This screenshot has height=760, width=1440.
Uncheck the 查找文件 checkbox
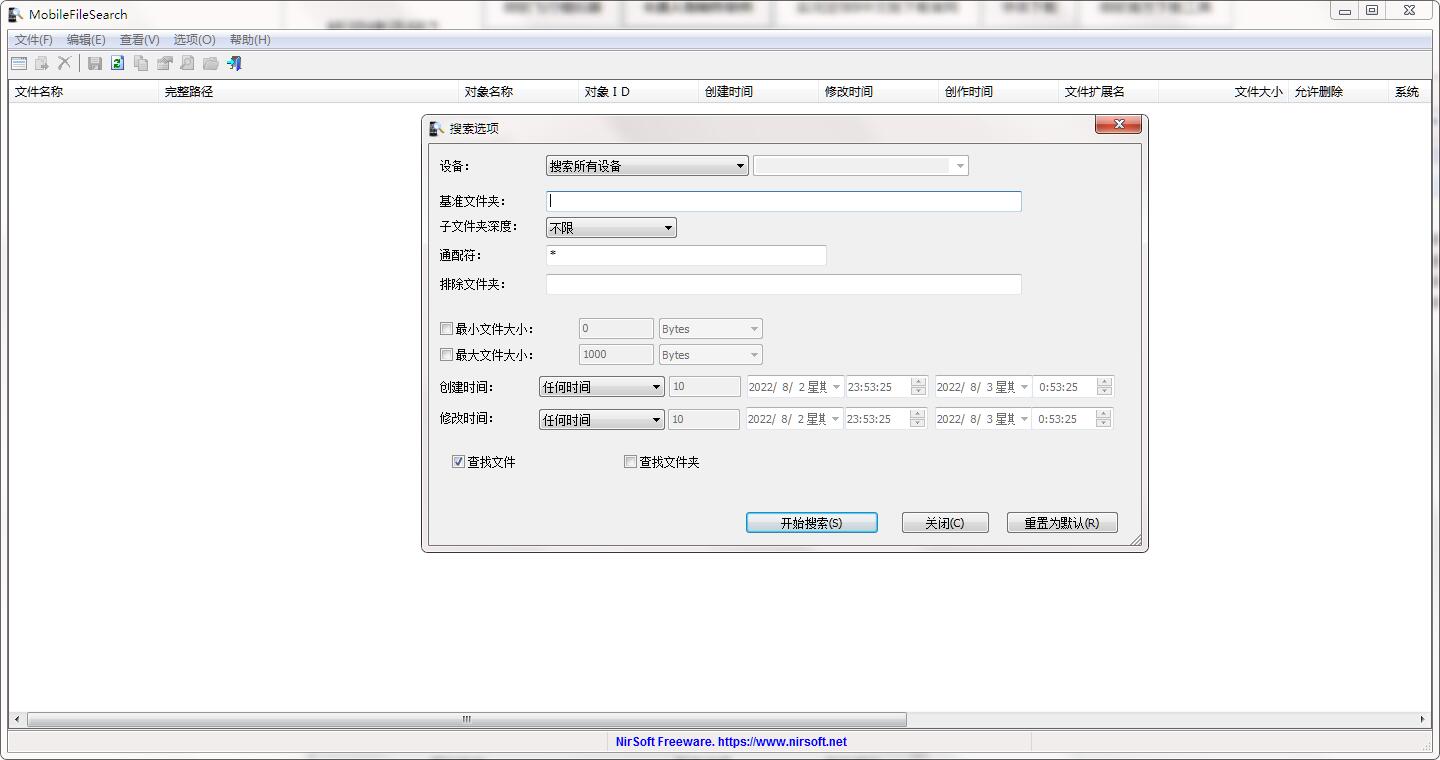pos(459,461)
